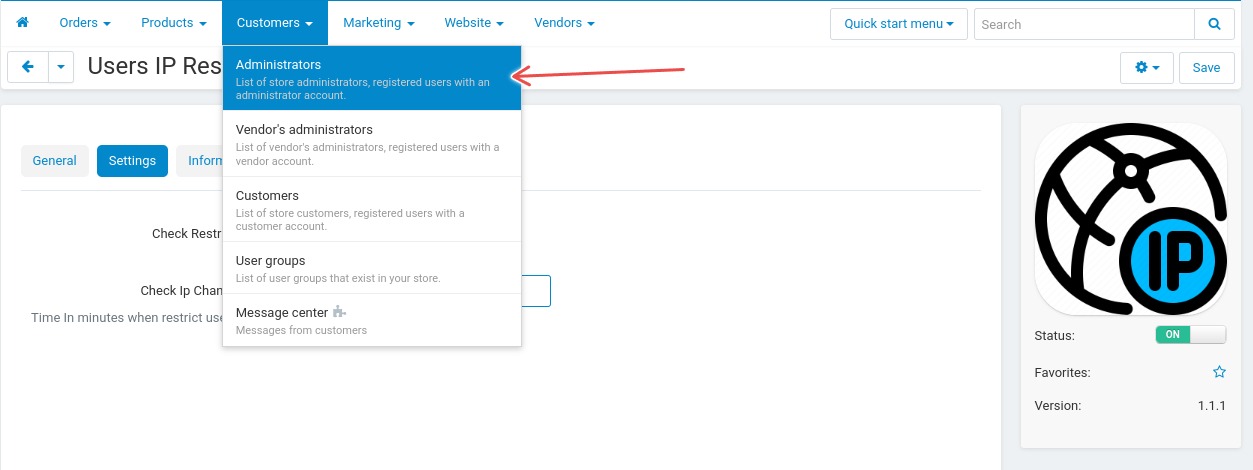Open the Vendors menu in navbar
Screen dimensions: 1253x470
pos(564,22)
